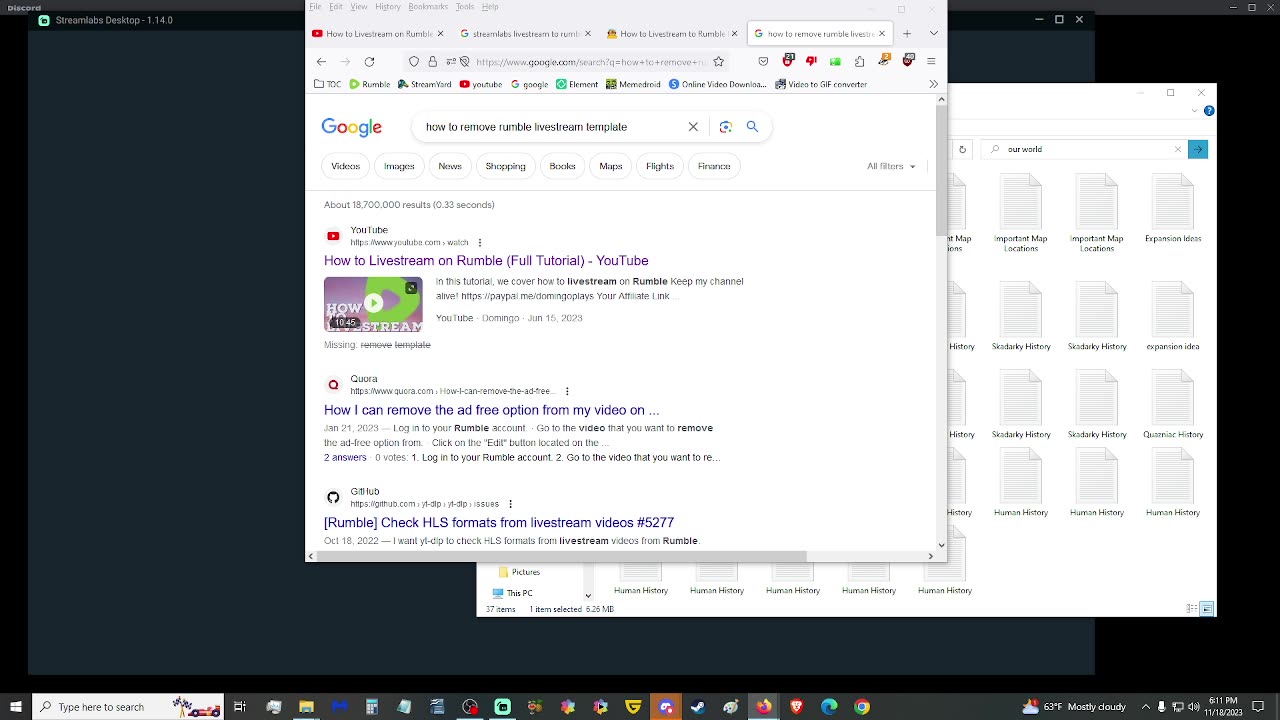
Task: Open the tracking protection shield icon
Action: 414,62
